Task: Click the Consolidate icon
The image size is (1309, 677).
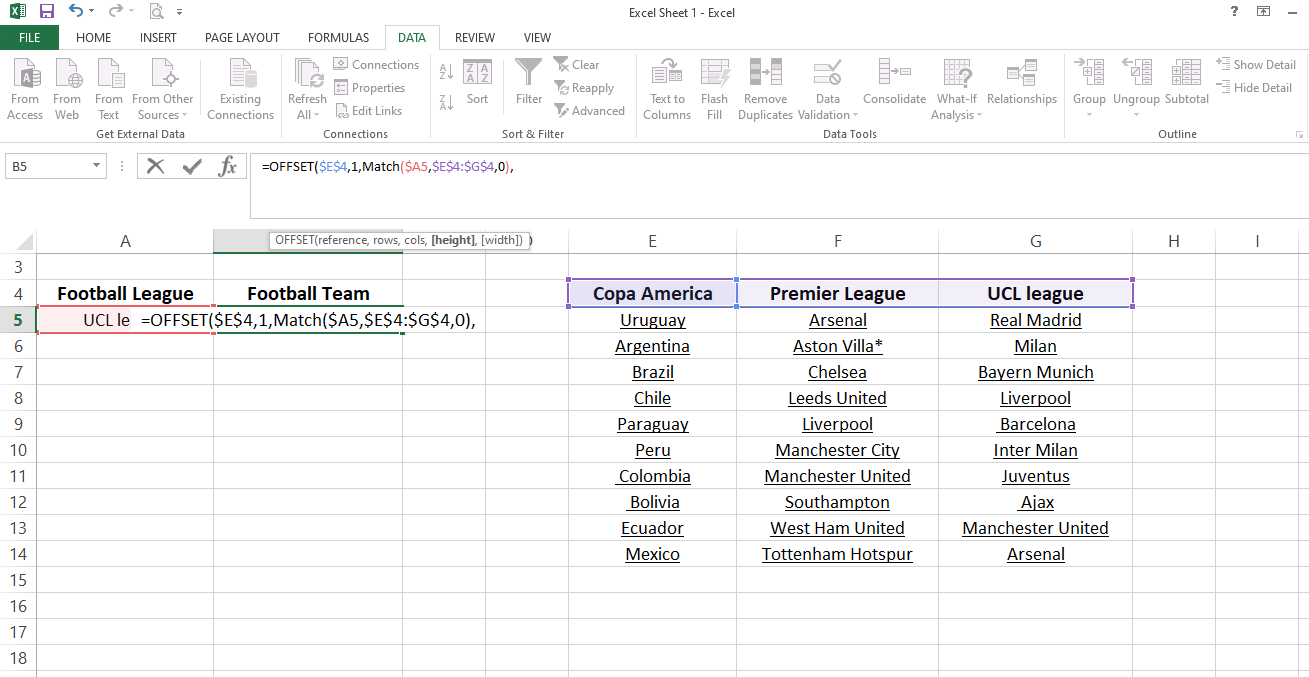Action: (894, 74)
